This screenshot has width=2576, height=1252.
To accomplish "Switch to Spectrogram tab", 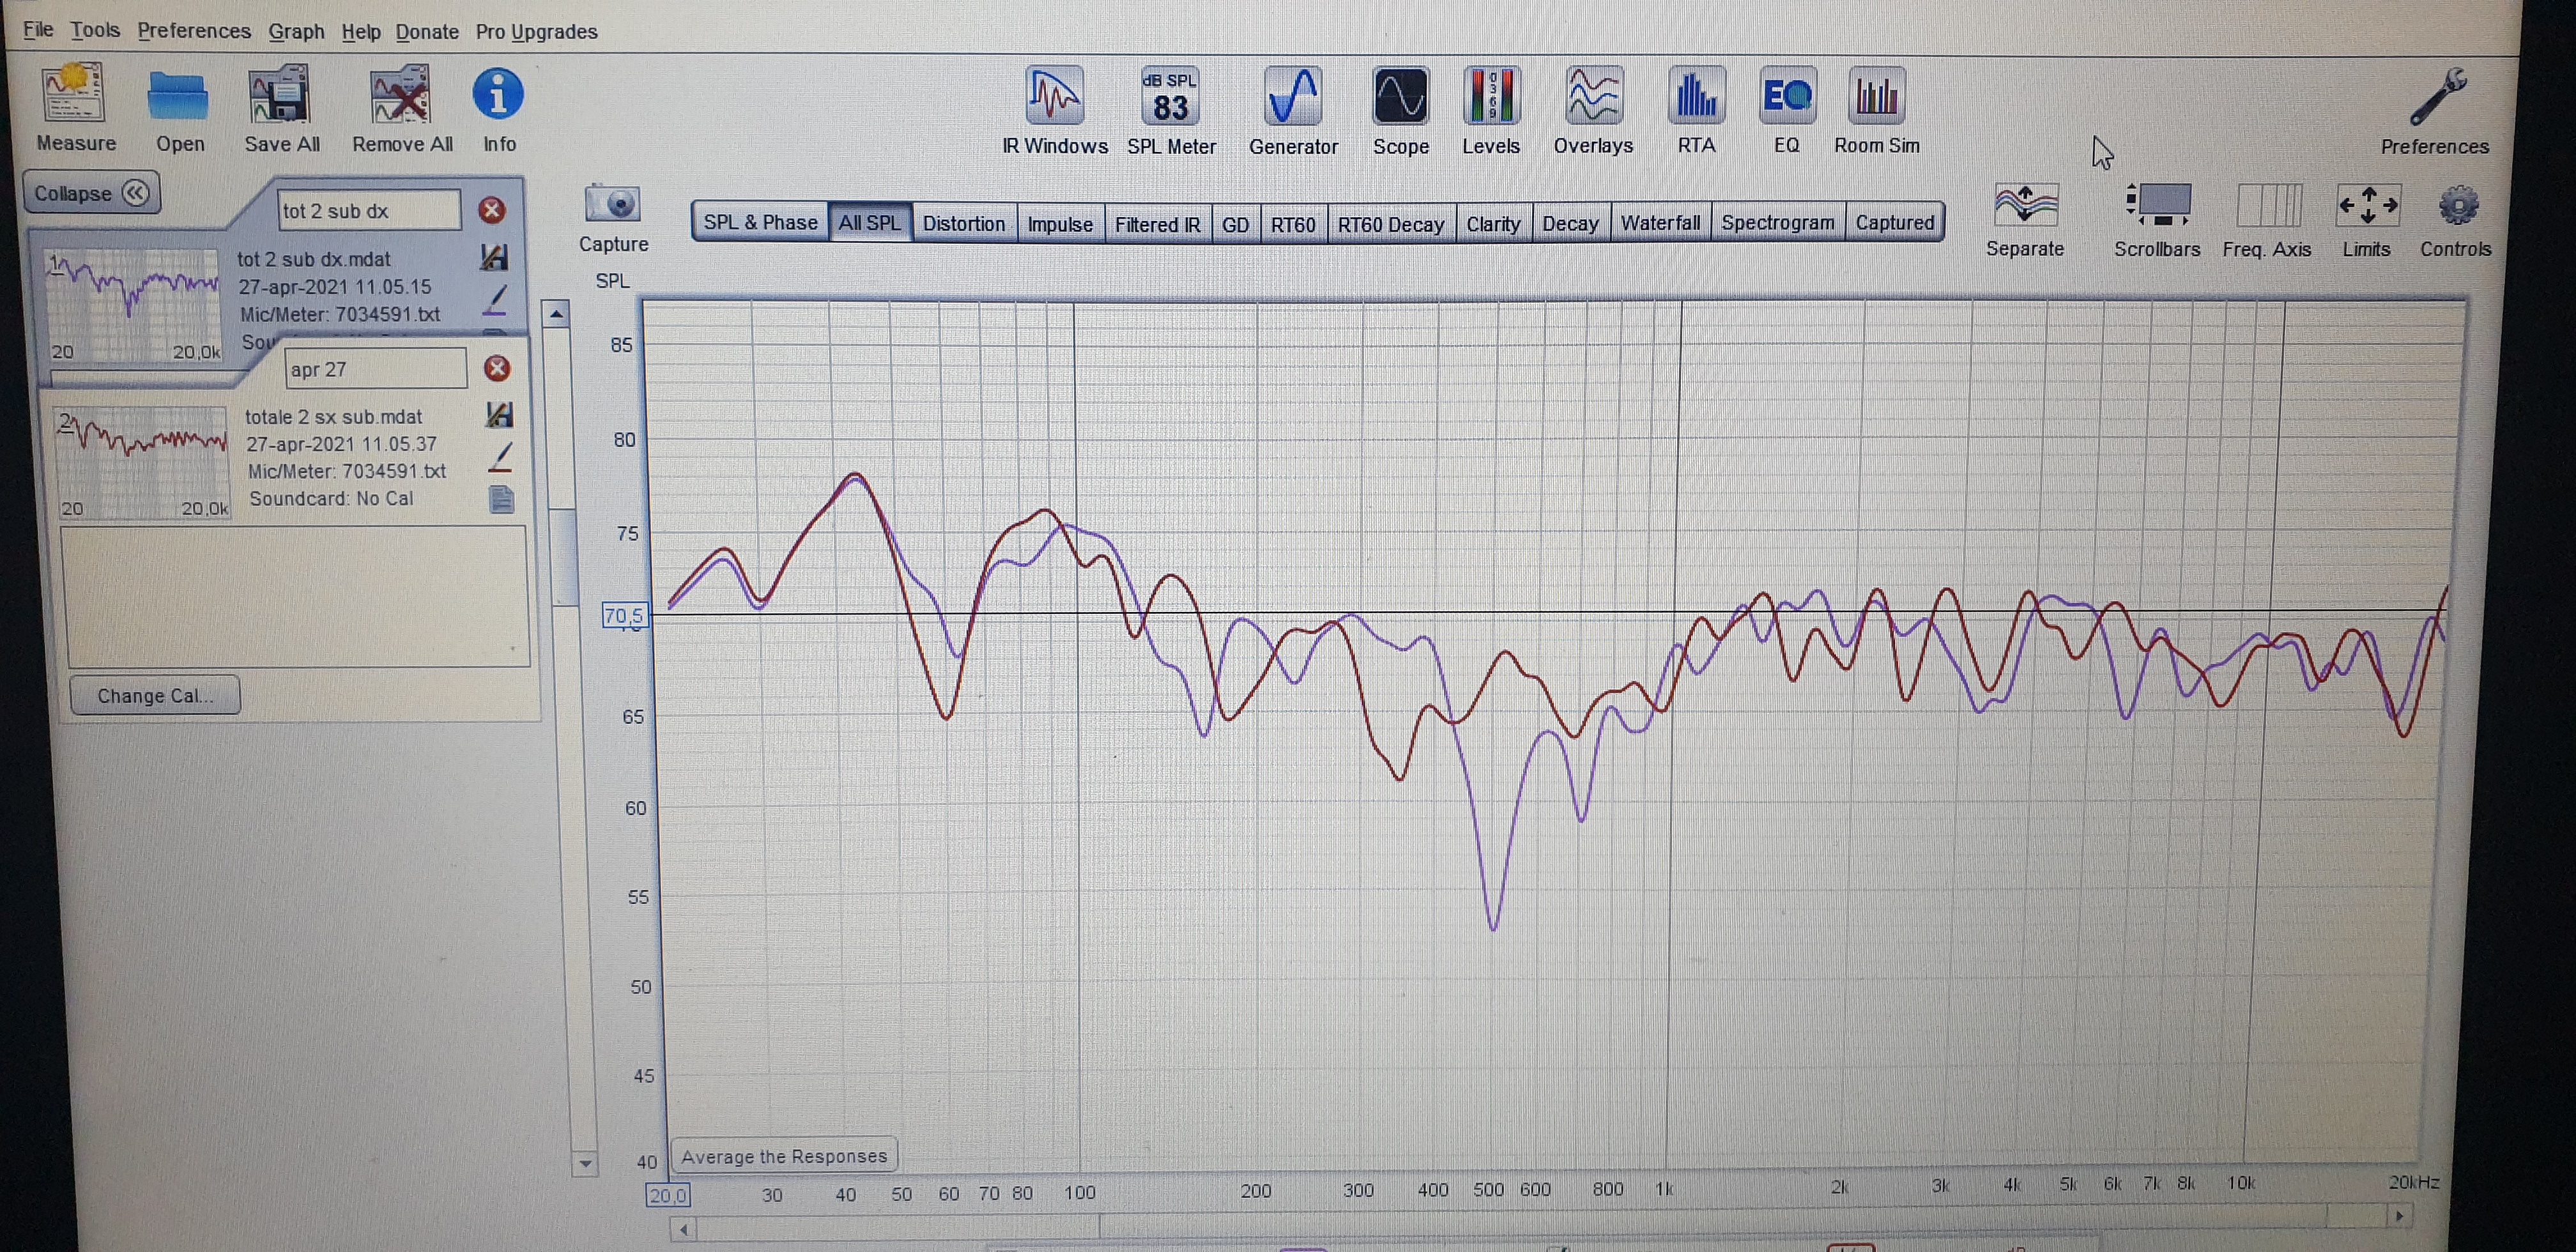I will (x=1777, y=222).
